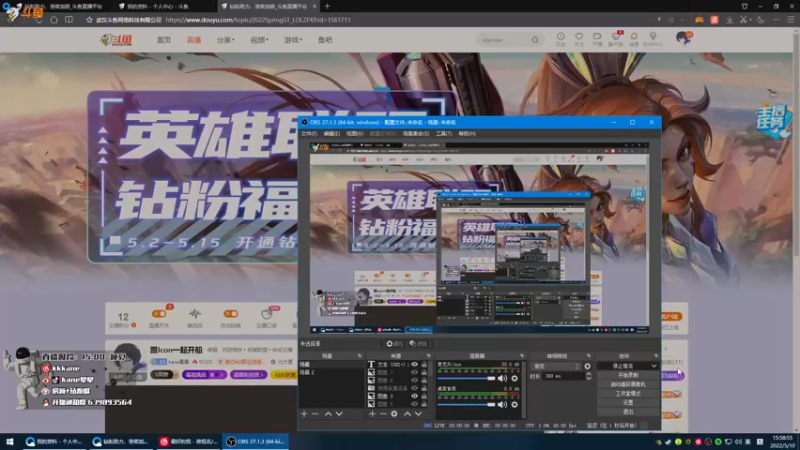
Task: Open the OBS Edit menu
Action: pos(332,134)
